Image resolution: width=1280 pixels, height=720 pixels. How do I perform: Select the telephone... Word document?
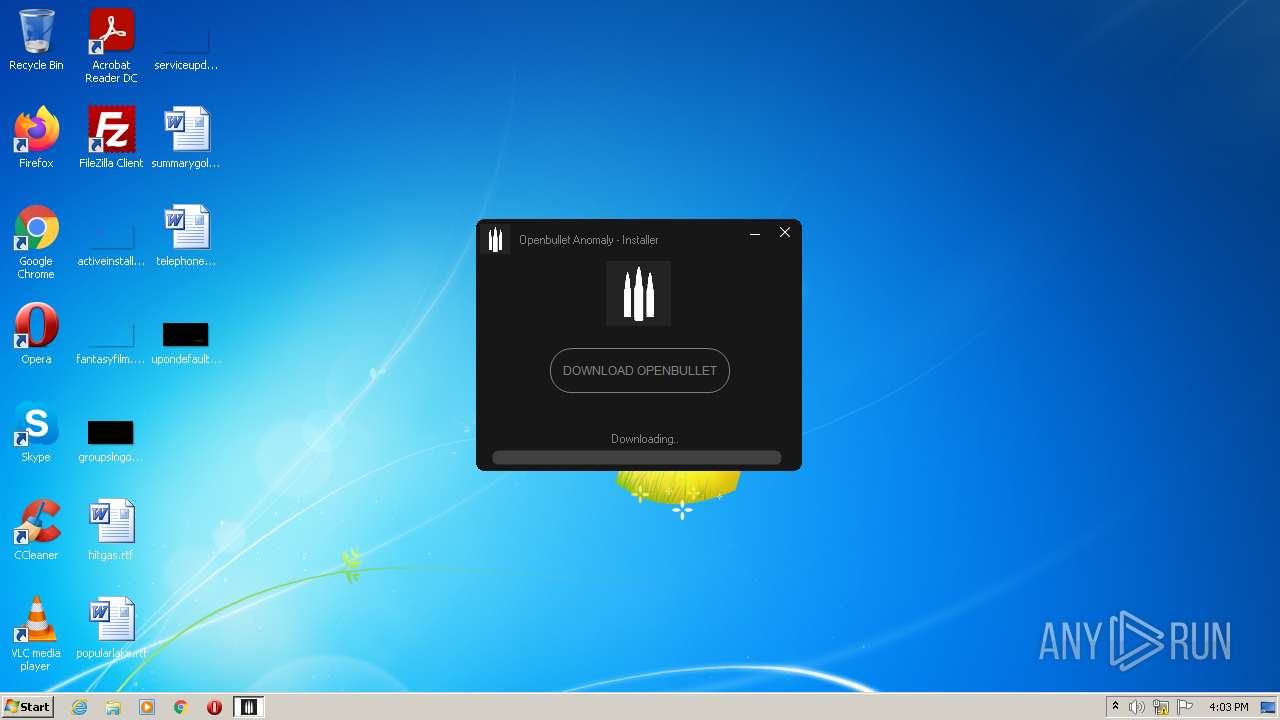tap(186, 236)
